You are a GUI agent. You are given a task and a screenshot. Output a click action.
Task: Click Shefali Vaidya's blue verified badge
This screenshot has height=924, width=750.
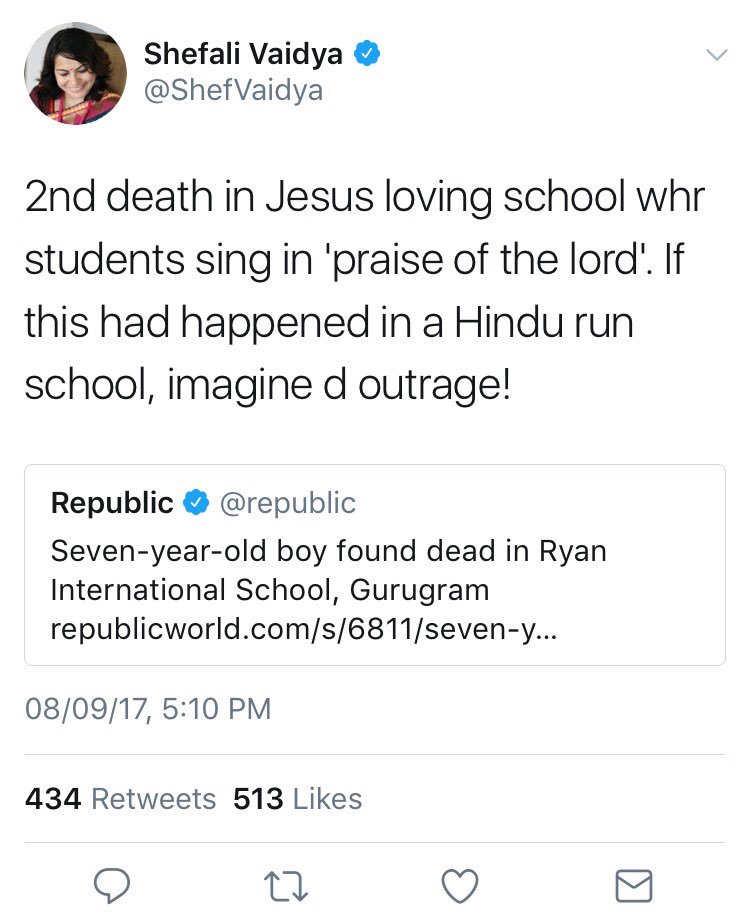coord(369,55)
